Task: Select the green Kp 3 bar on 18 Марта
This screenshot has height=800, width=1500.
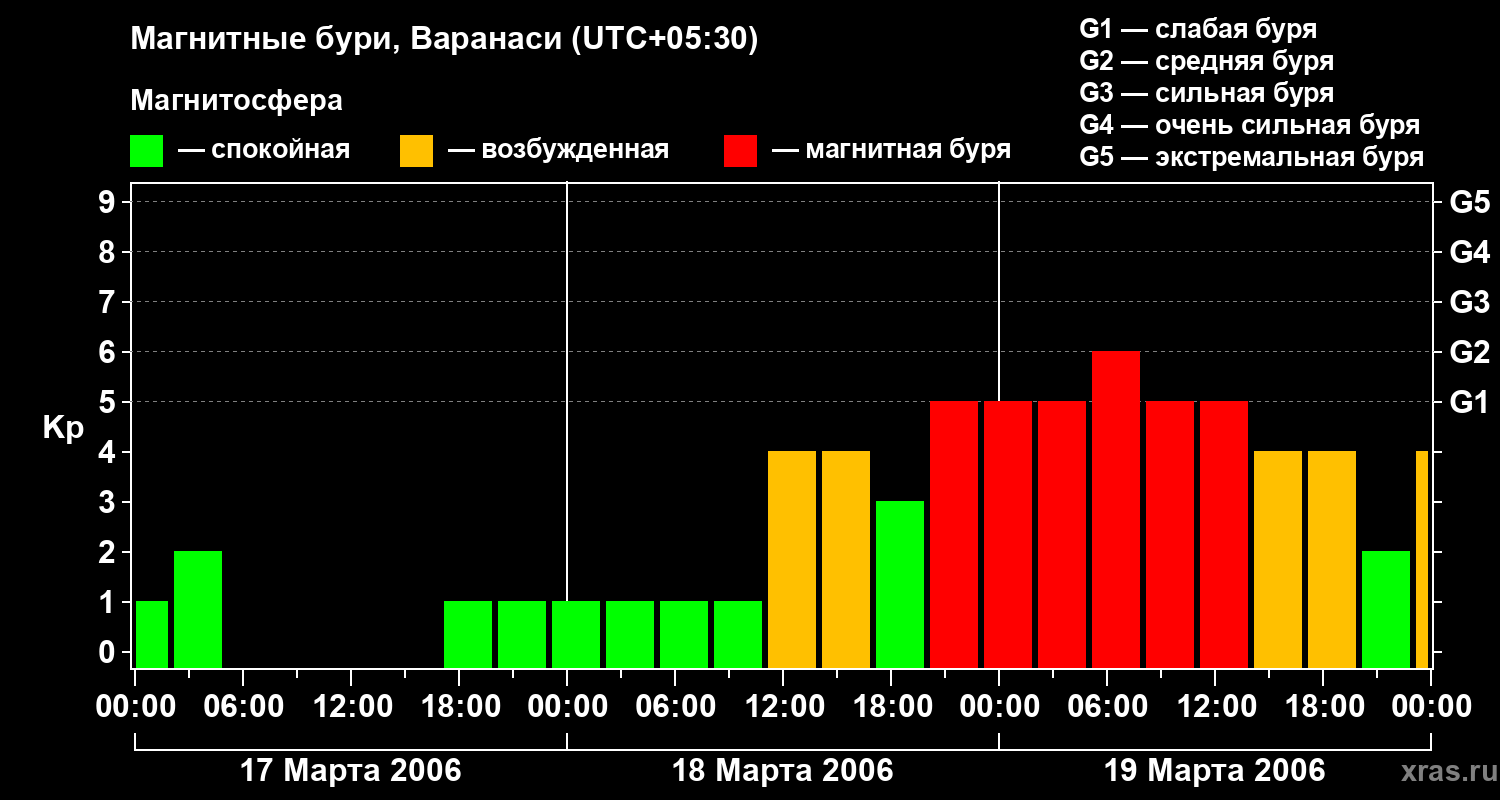Action: pos(900,585)
